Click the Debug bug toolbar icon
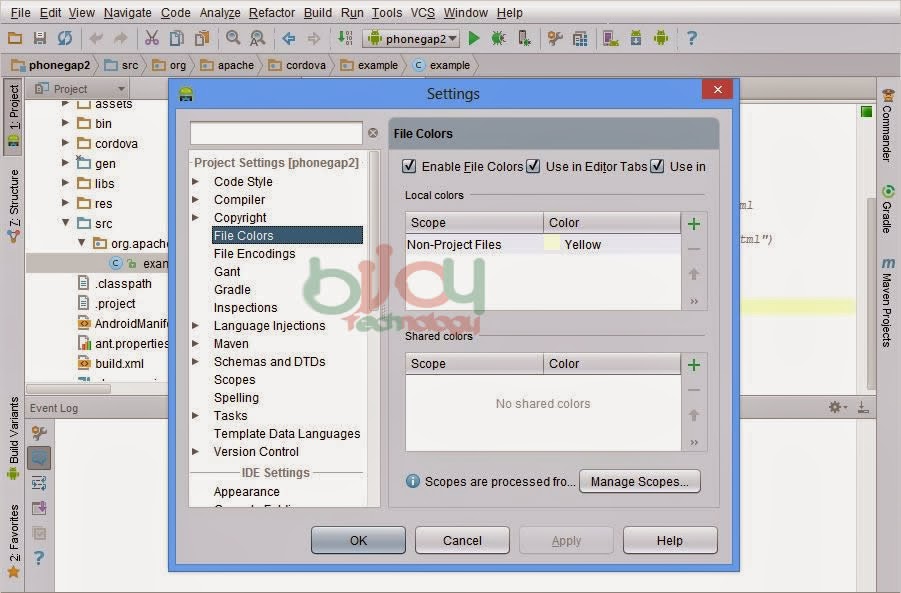901x593 pixels. coord(498,38)
